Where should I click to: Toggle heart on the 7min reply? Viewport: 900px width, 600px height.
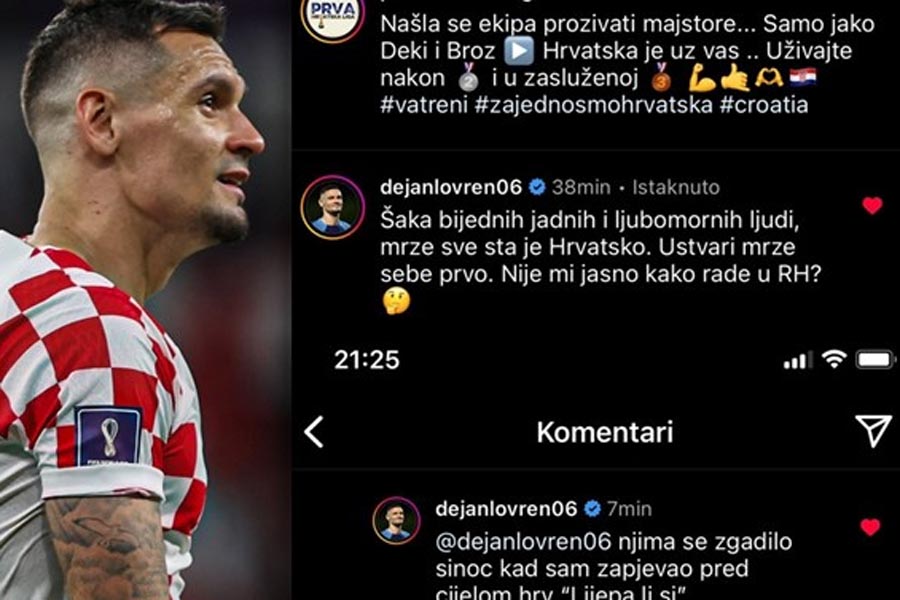coord(870,527)
